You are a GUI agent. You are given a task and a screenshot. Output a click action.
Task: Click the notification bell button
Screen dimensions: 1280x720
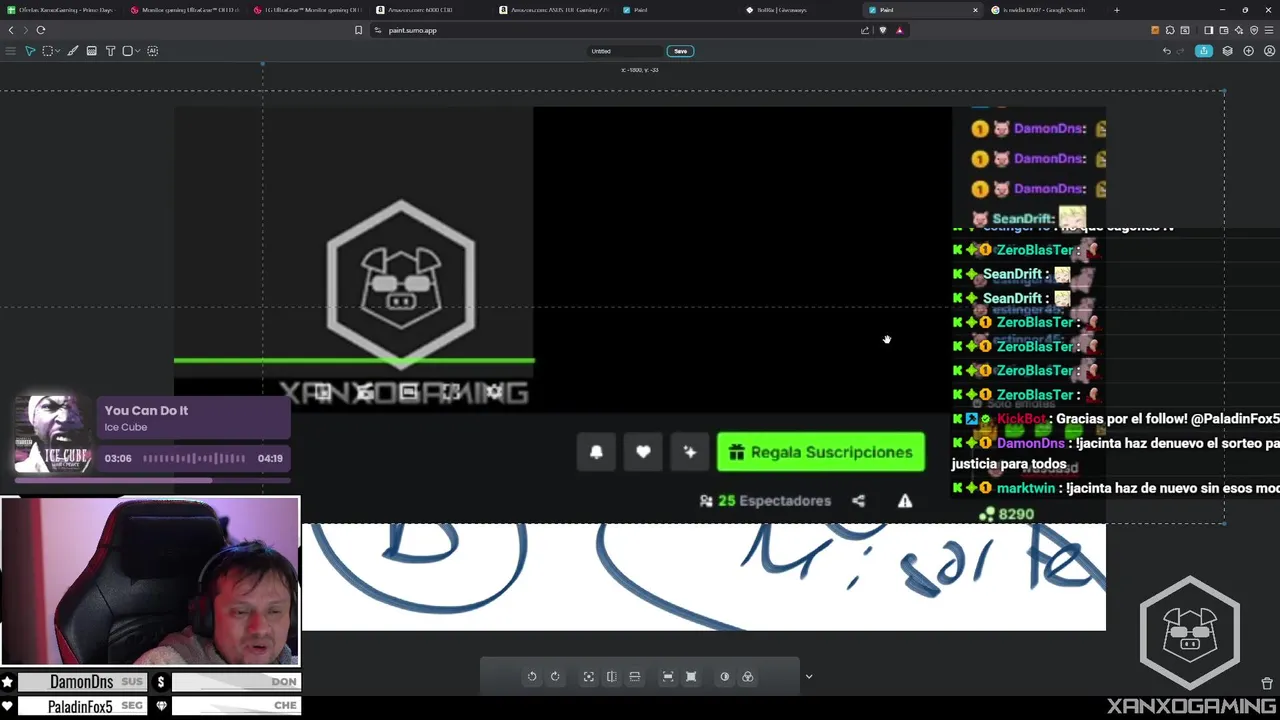click(596, 452)
